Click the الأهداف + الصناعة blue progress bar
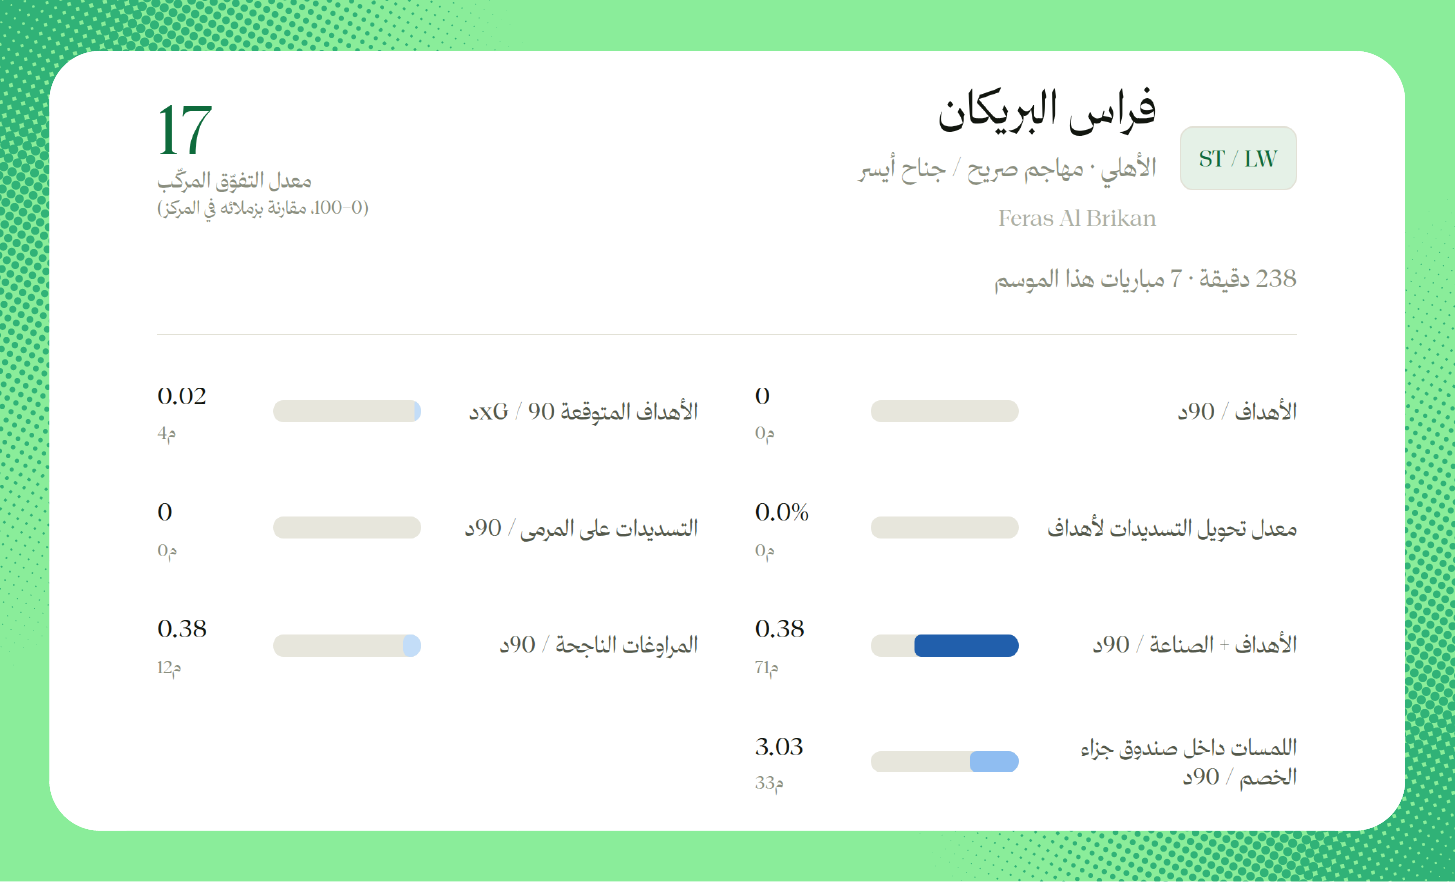1455x882 pixels. 945,646
